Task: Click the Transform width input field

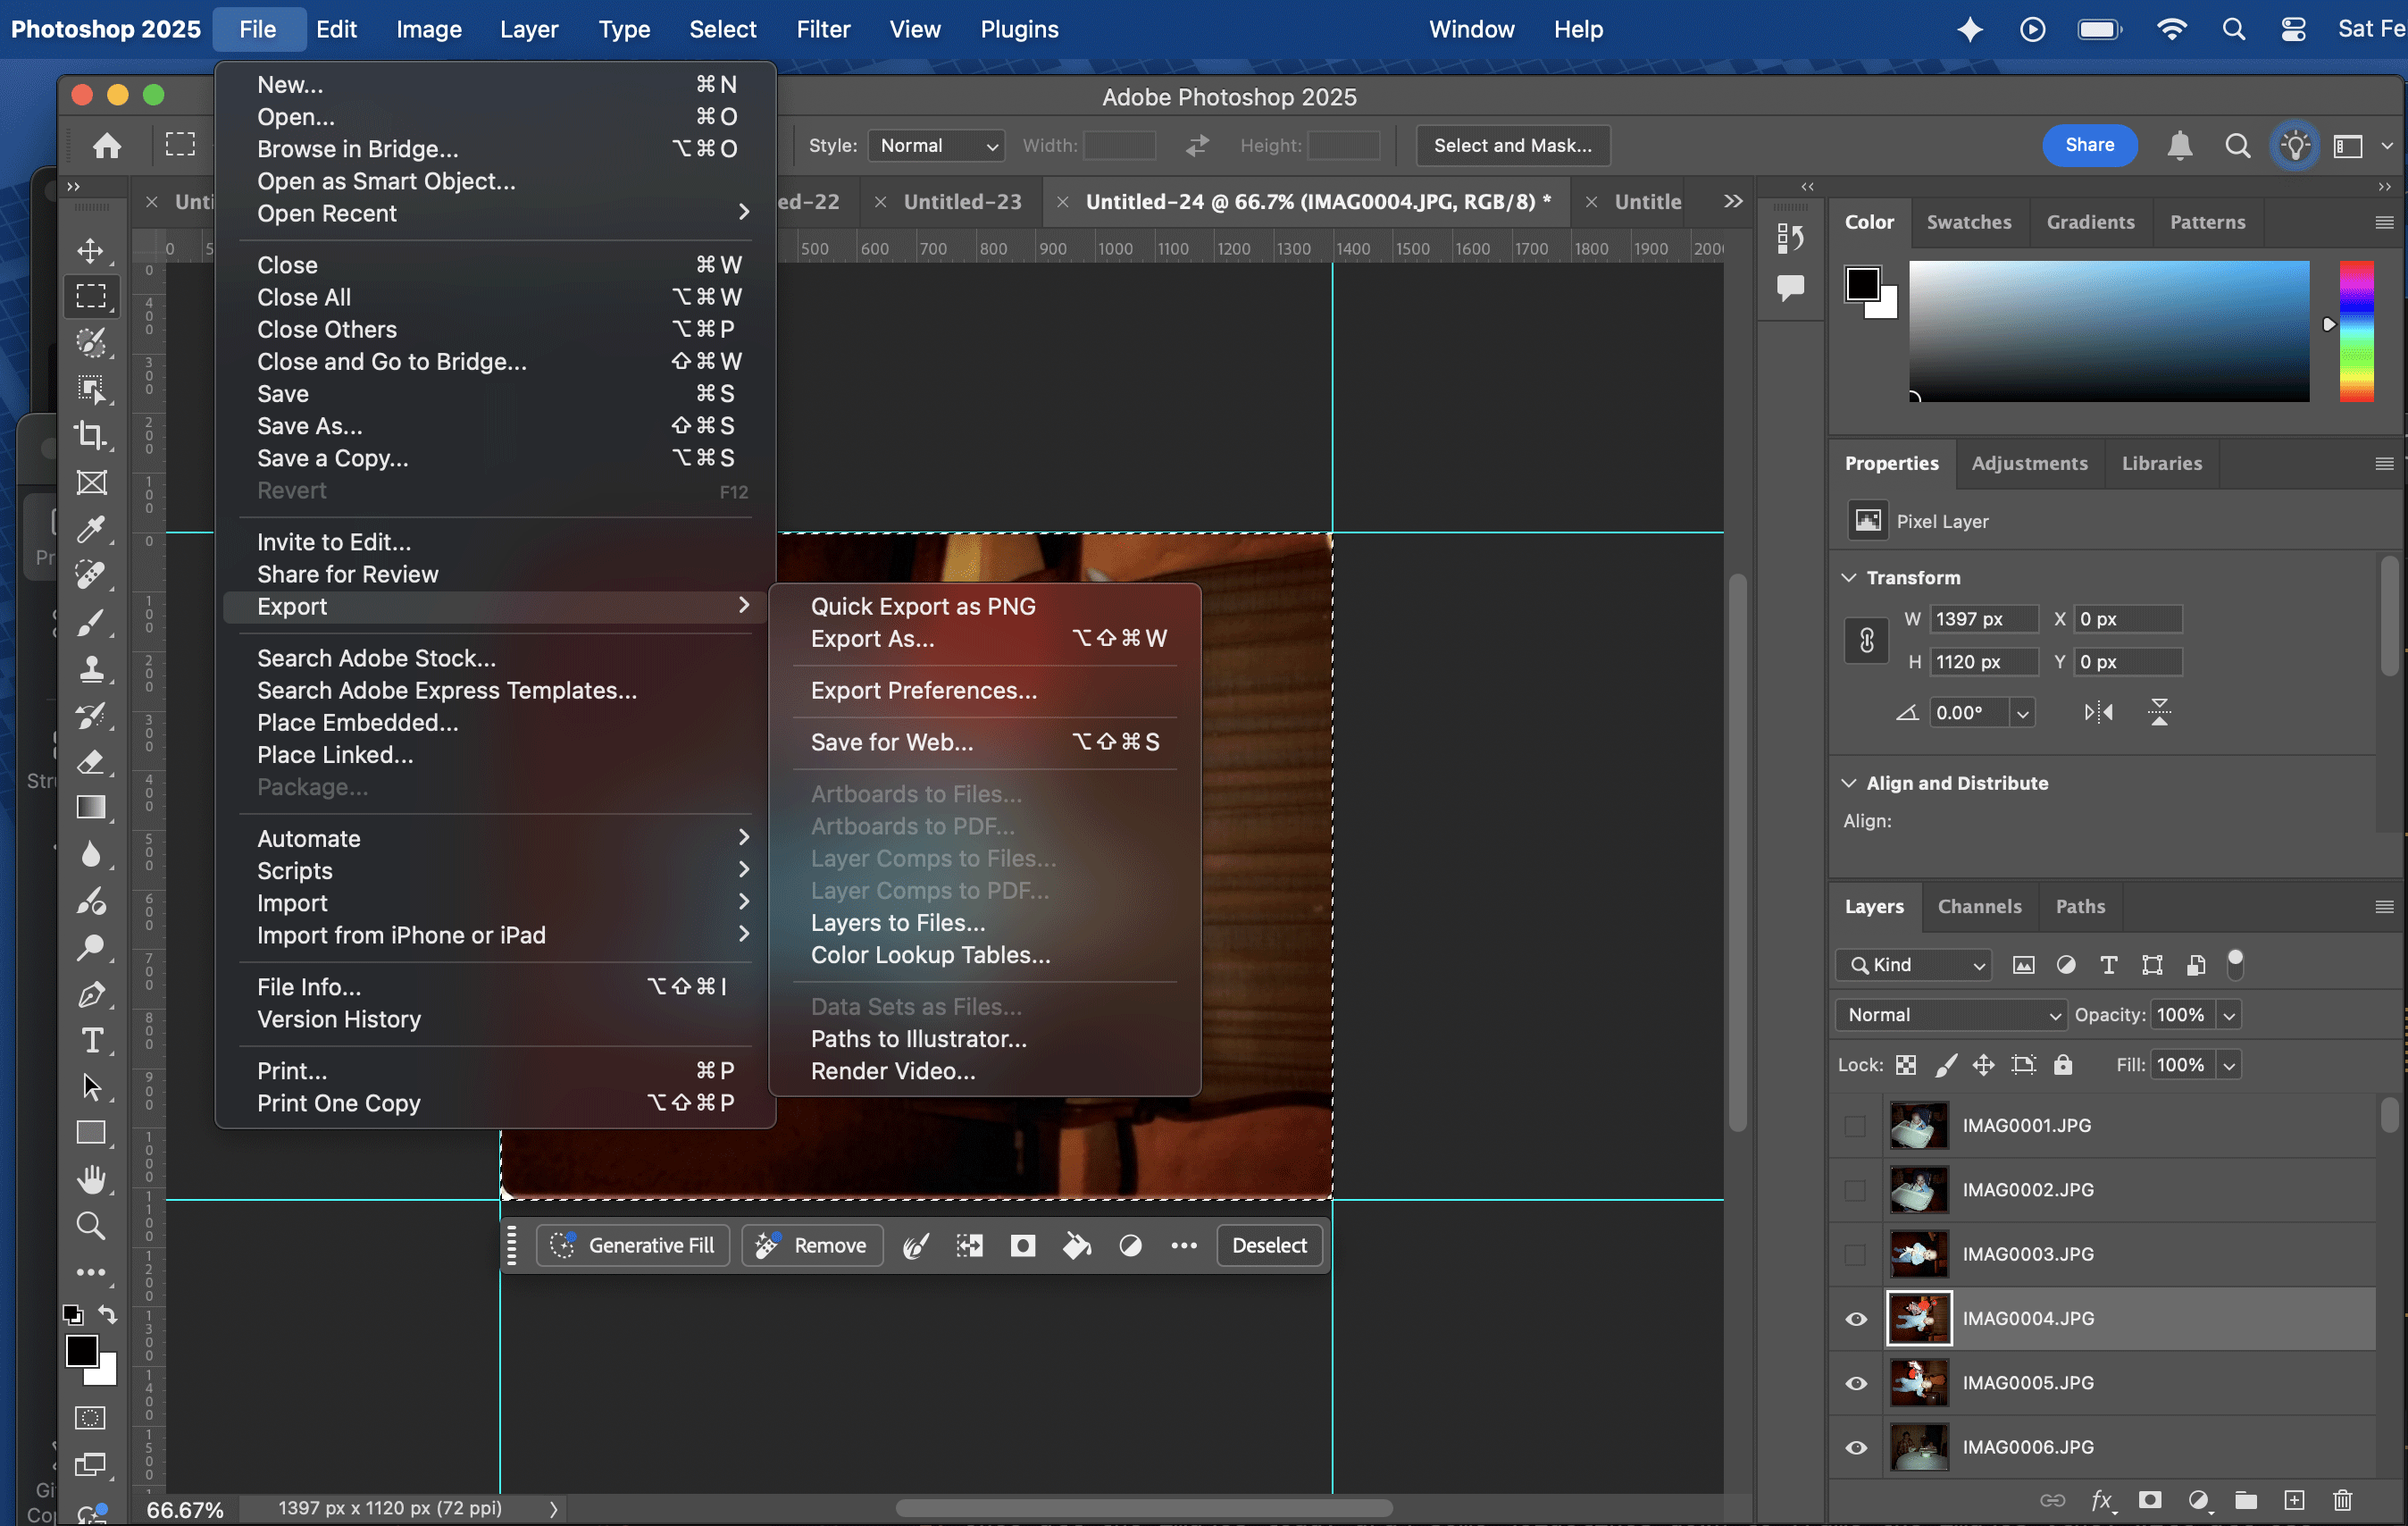Action: pyautogui.click(x=1982, y=619)
